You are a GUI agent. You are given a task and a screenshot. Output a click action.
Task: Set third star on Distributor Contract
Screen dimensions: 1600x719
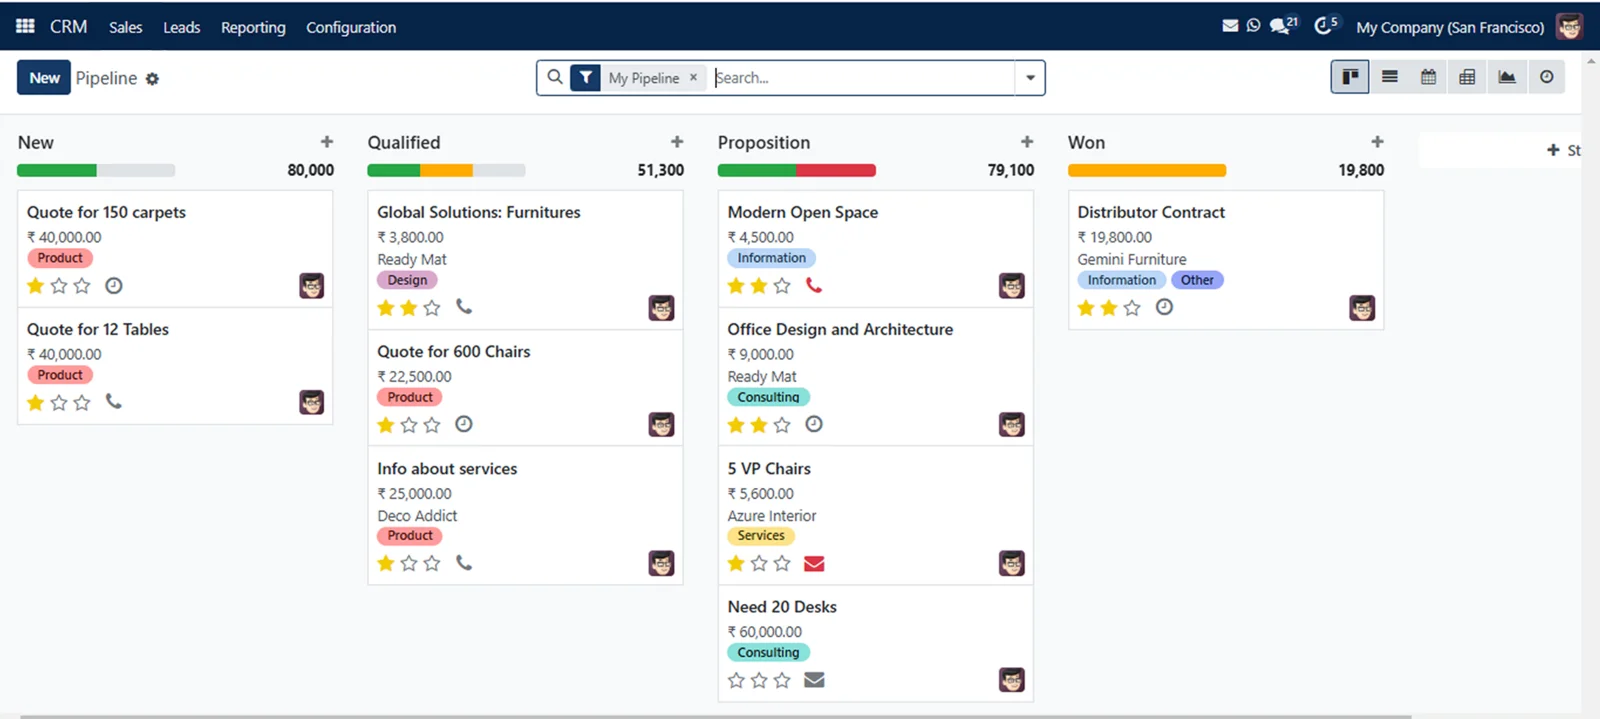tap(1132, 308)
